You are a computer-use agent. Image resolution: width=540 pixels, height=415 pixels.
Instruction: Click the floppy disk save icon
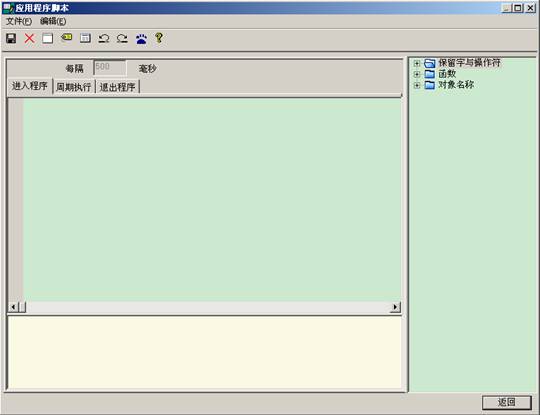[11, 38]
